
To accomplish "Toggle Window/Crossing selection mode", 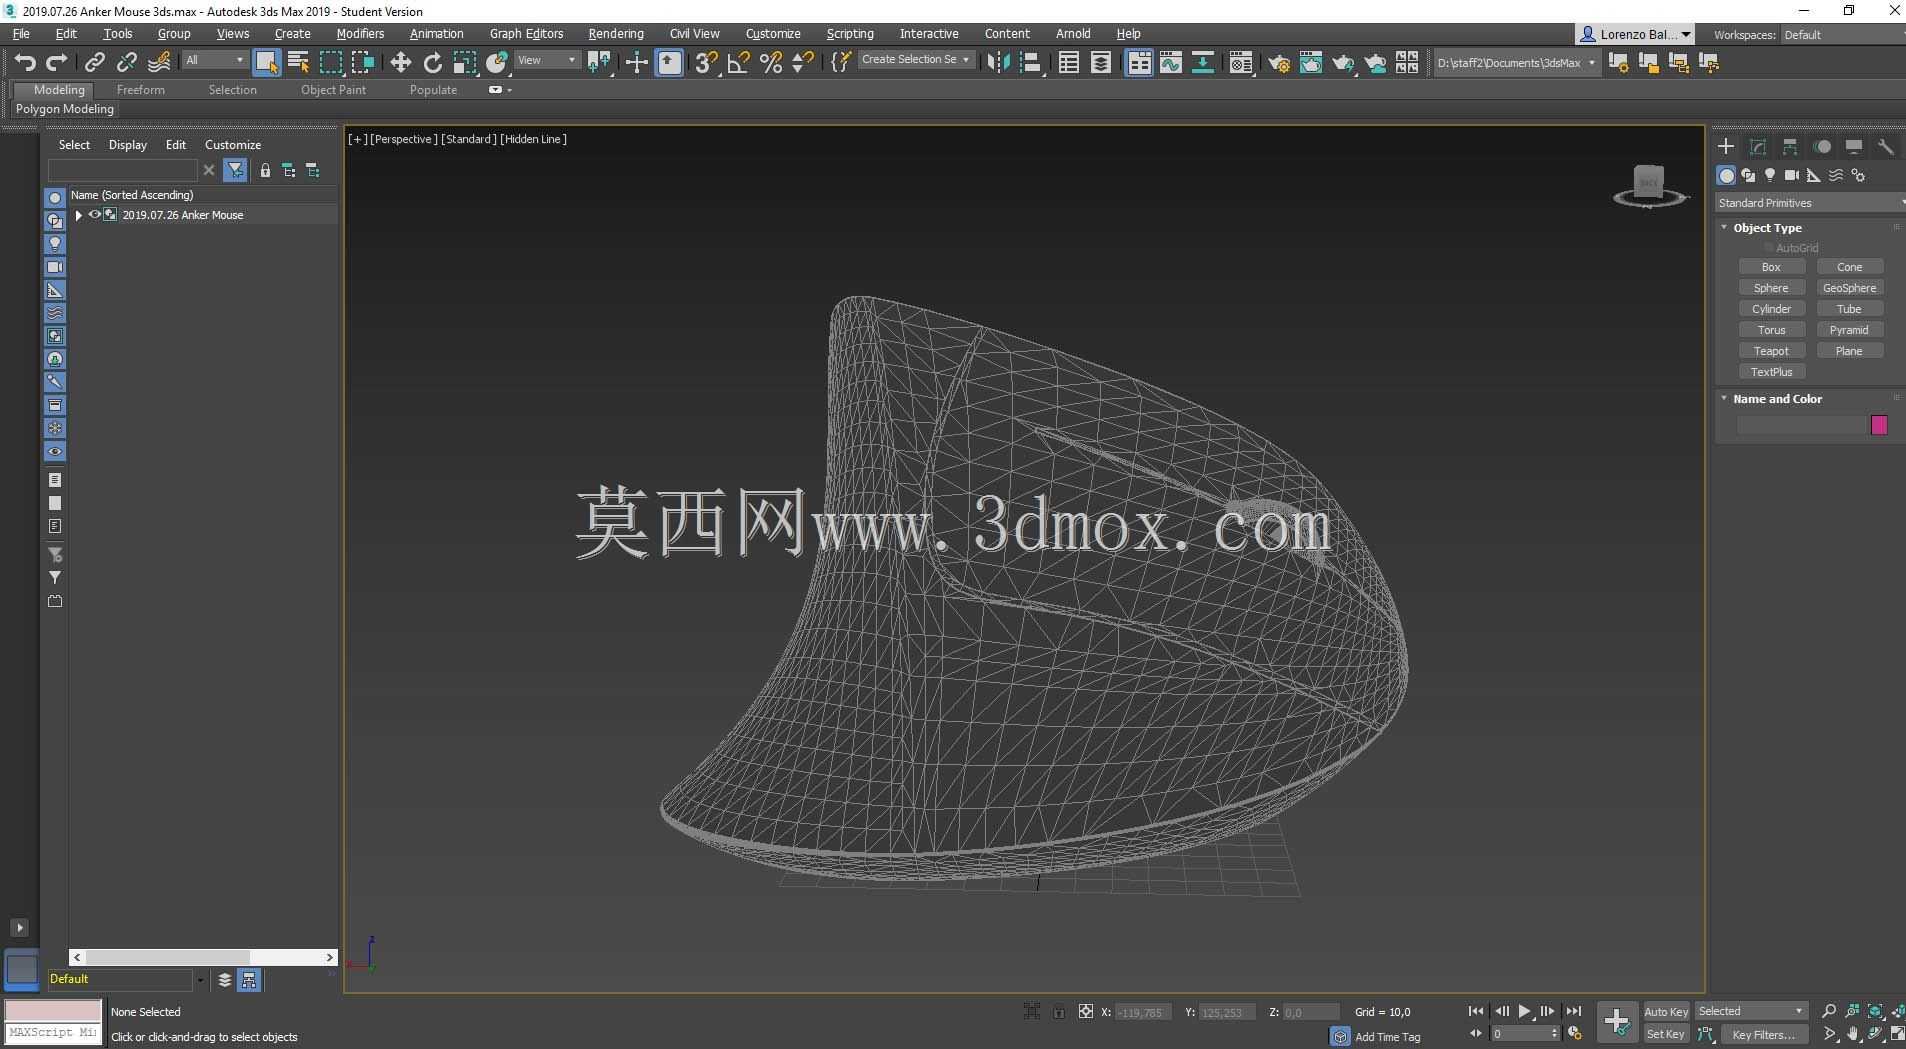I will tap(362, 62).
